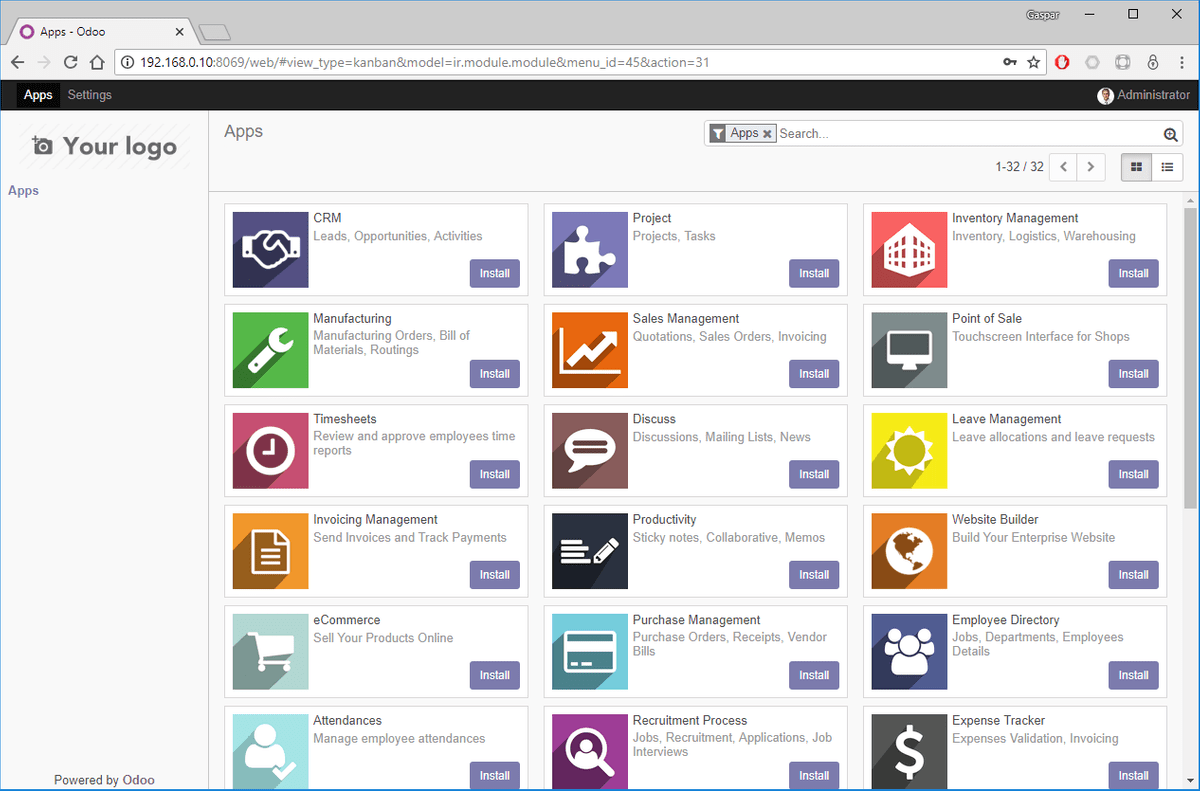Switch to list view
Screen dimensions: 1200x791
(1167, 167)
